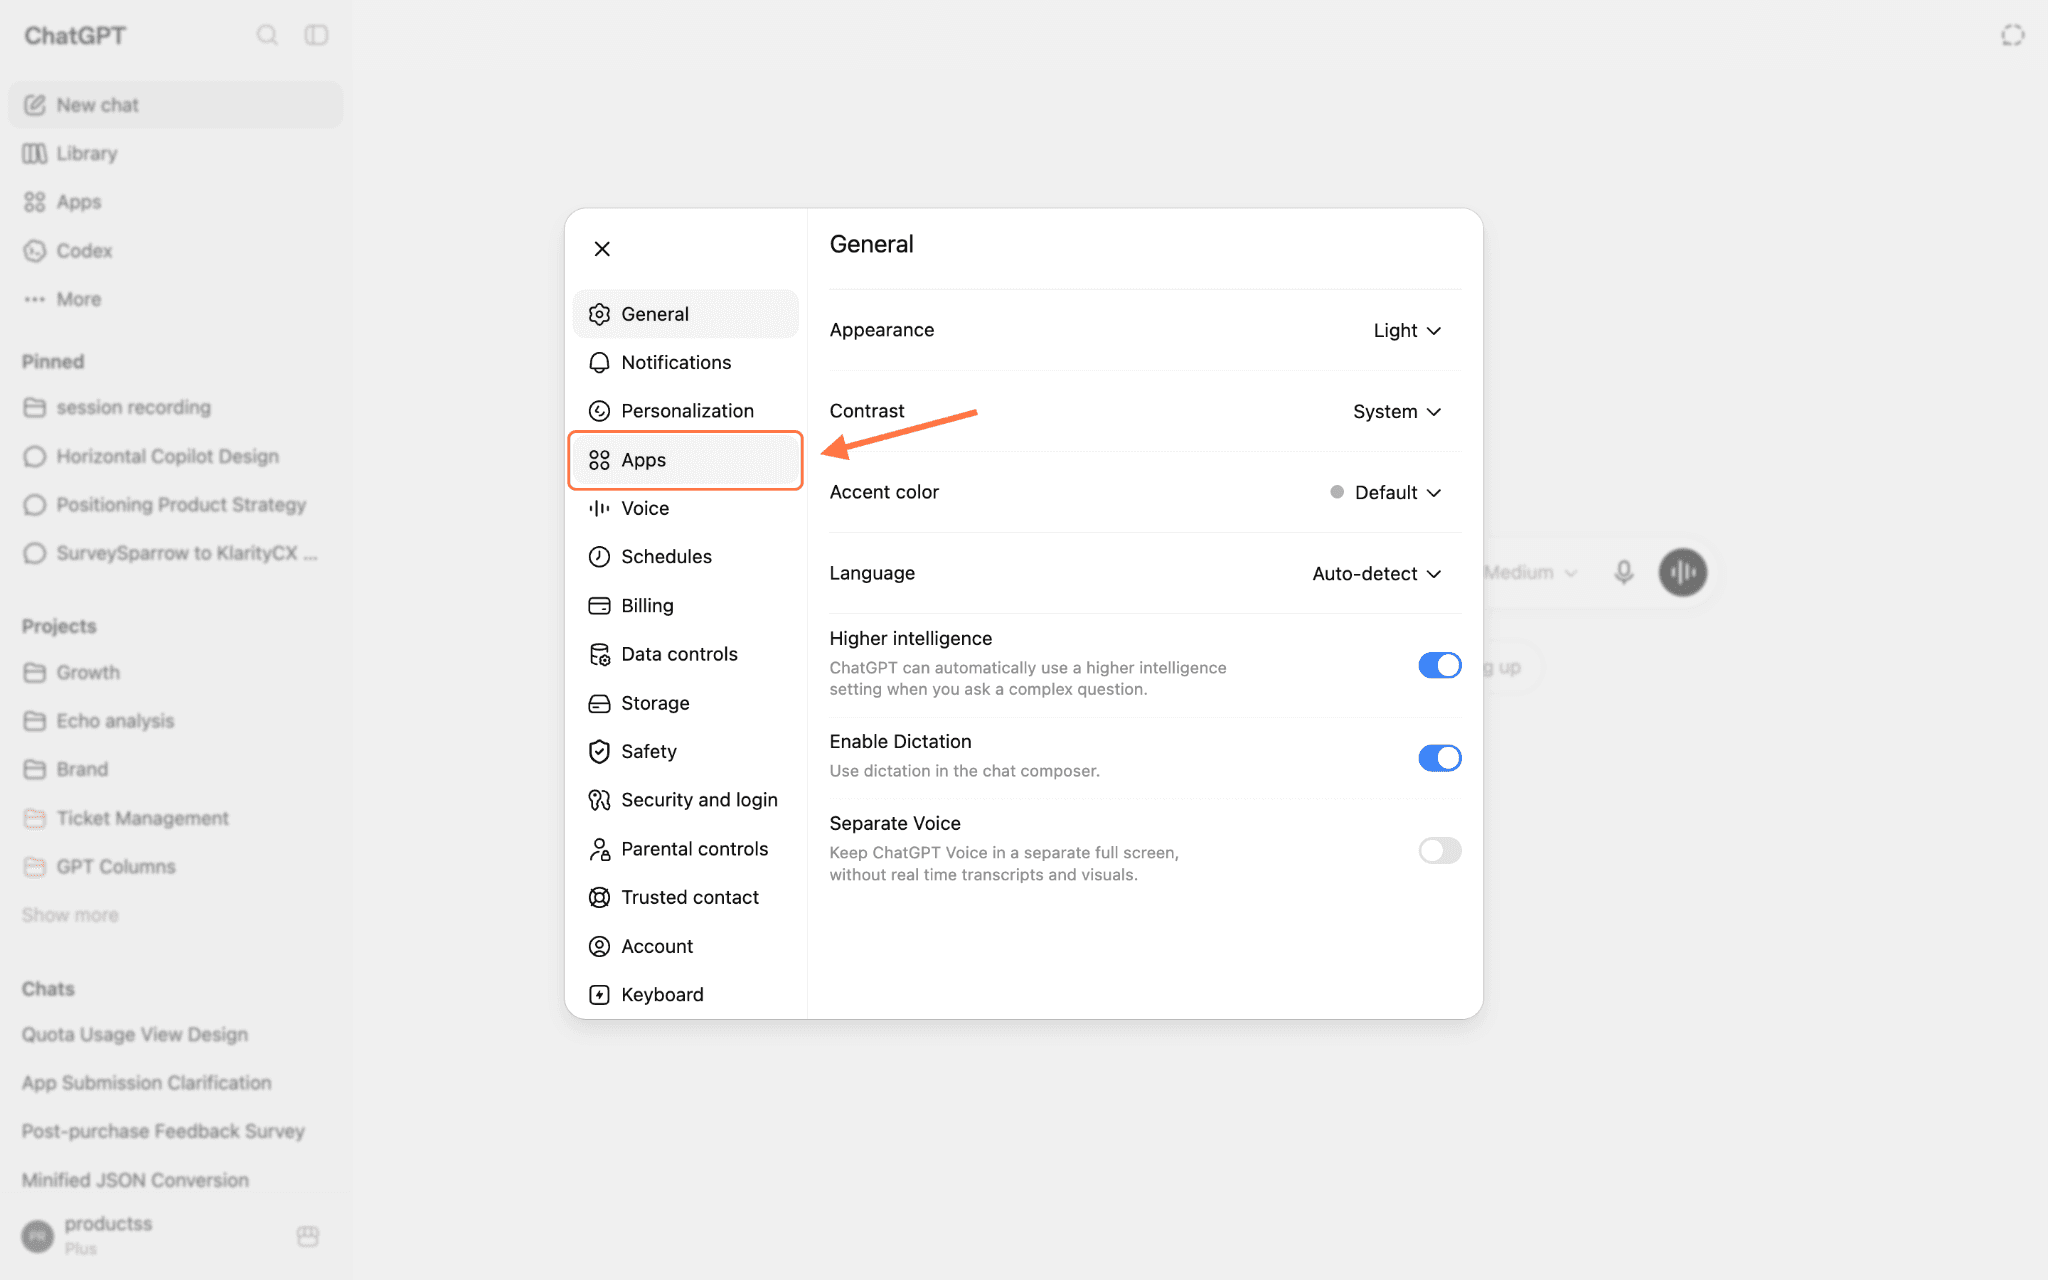Disable the Enable Dictation switch
The image size is (2048, 1280).
tap(1440, 758)
